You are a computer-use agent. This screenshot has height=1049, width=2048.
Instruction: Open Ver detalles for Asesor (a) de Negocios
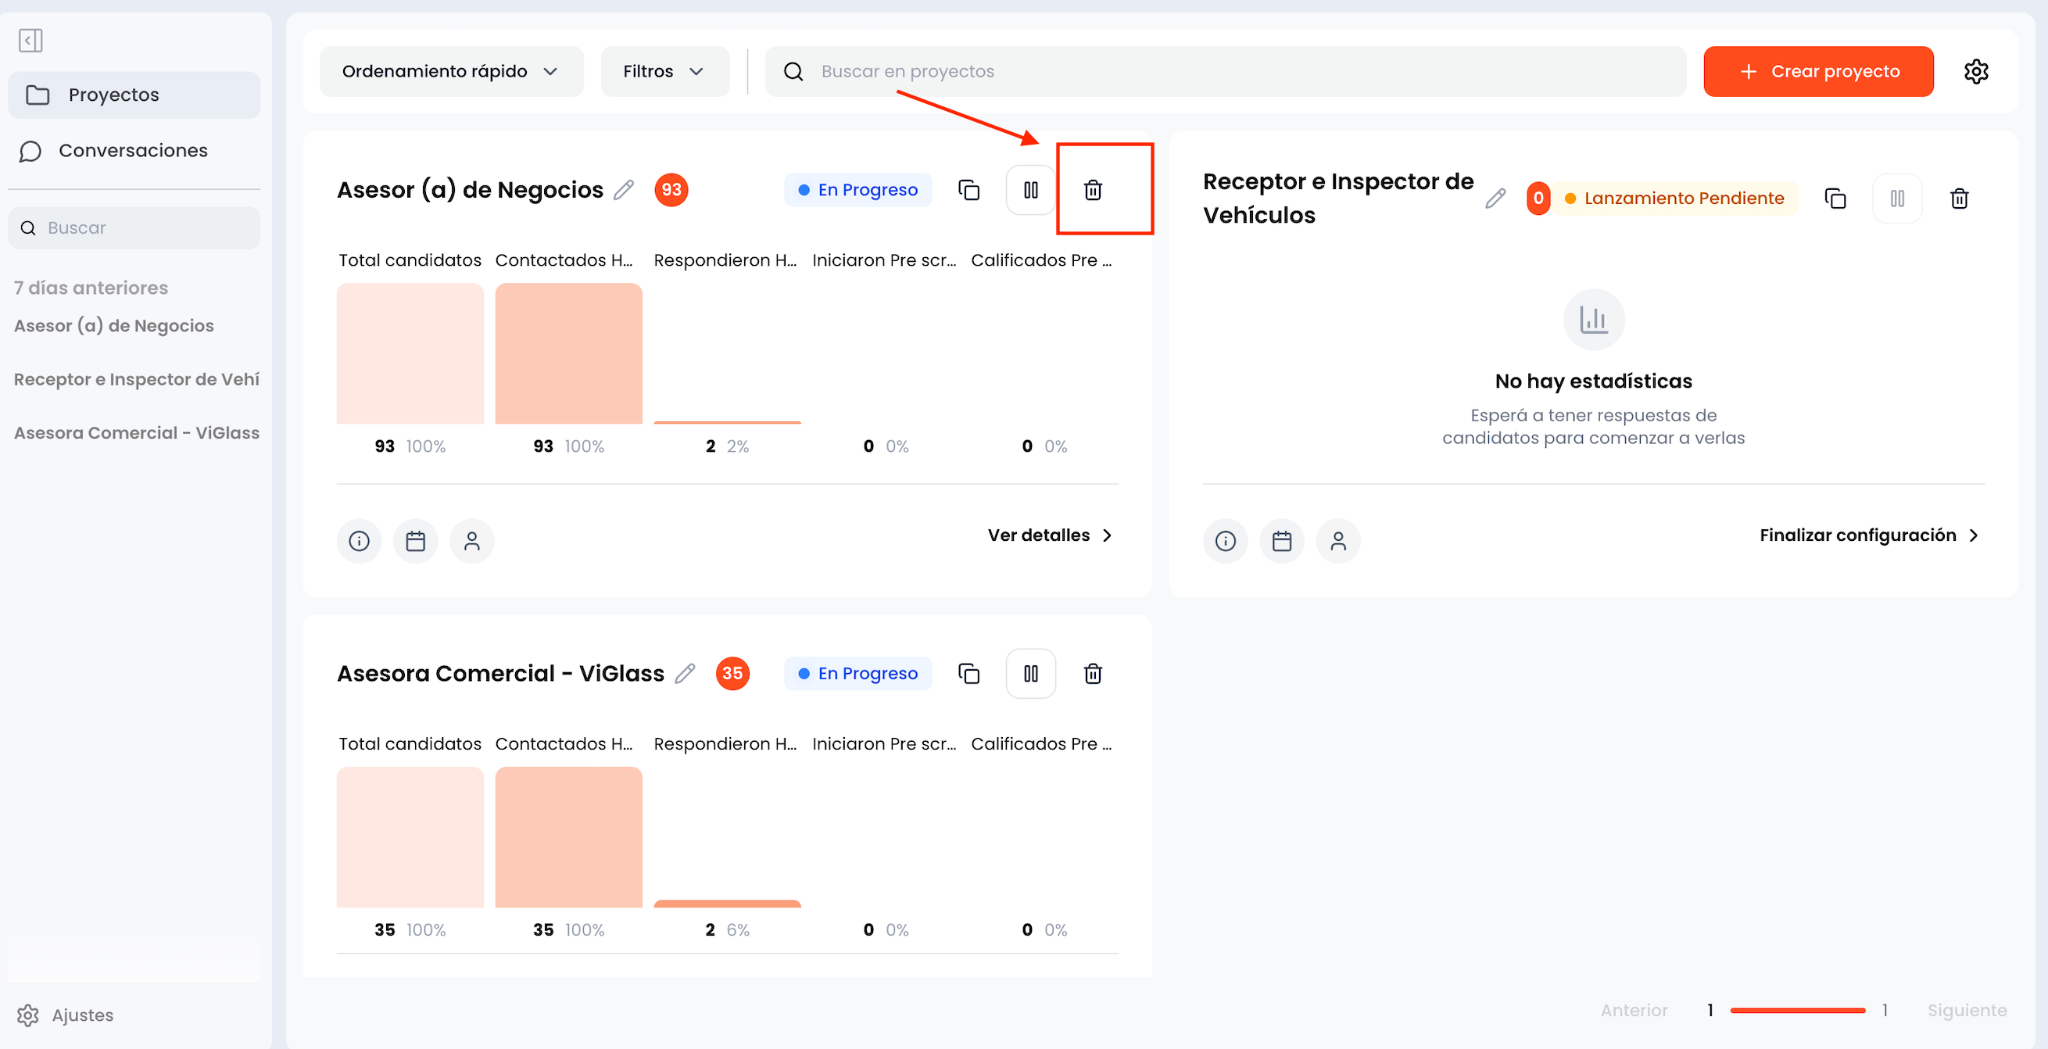pos(1050,535)
